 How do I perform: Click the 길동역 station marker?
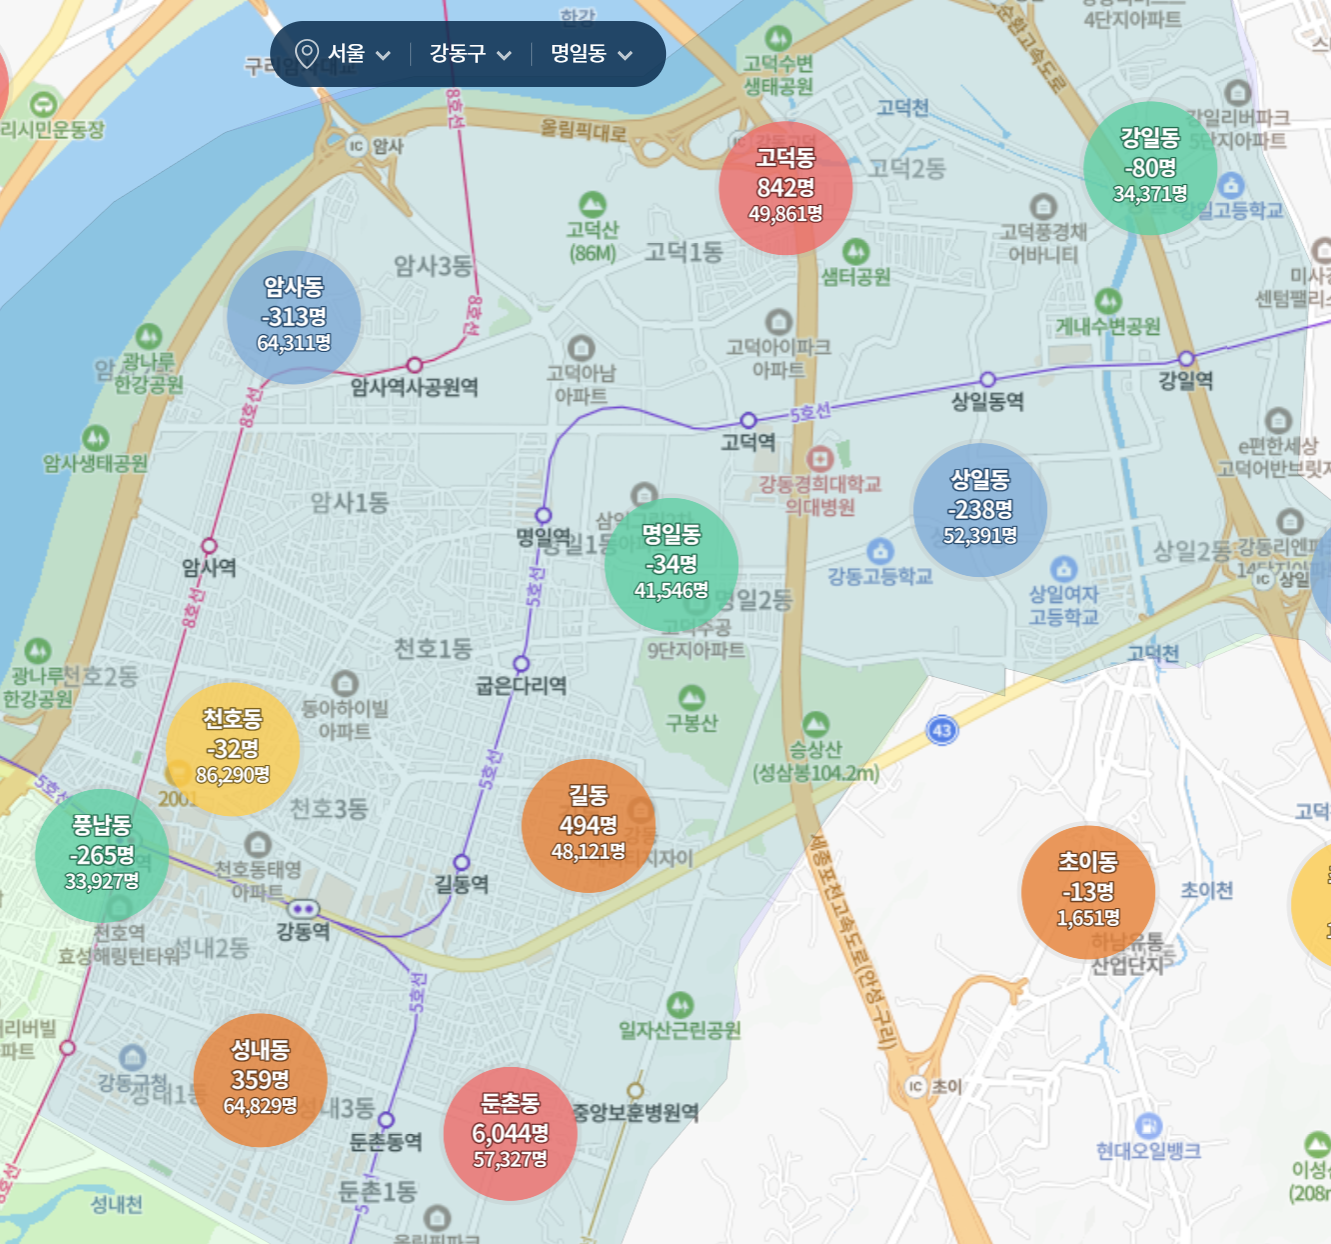tap(461, 862)
